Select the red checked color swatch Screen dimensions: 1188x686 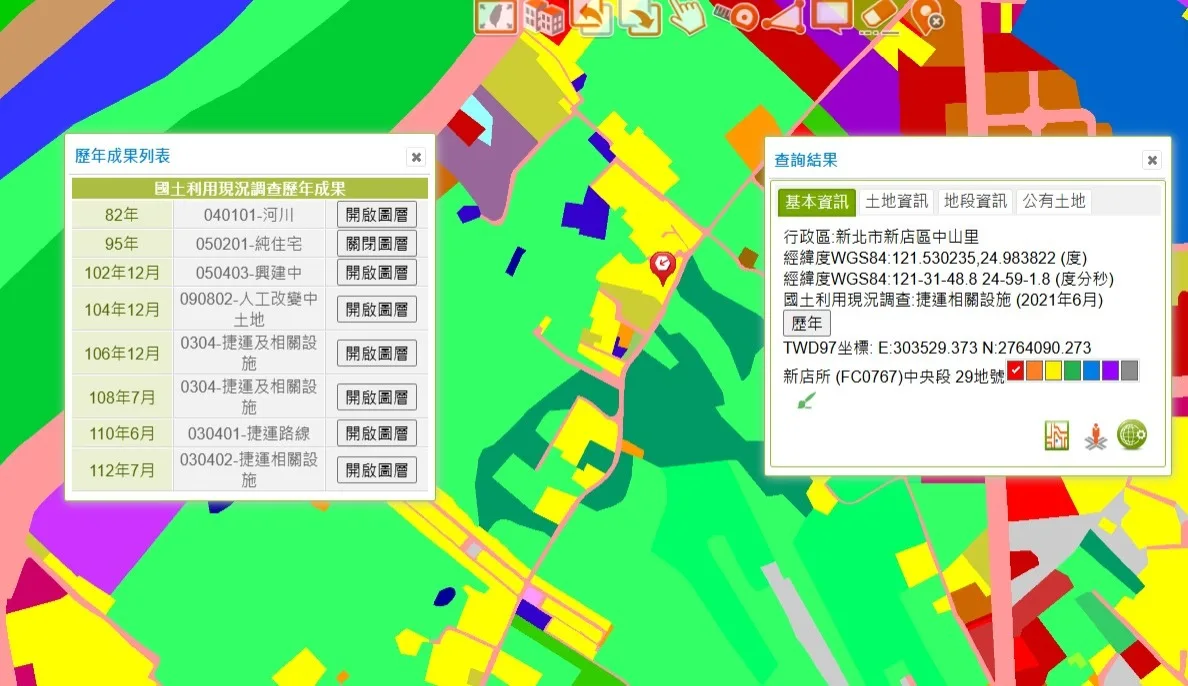tap(1015, 370)
